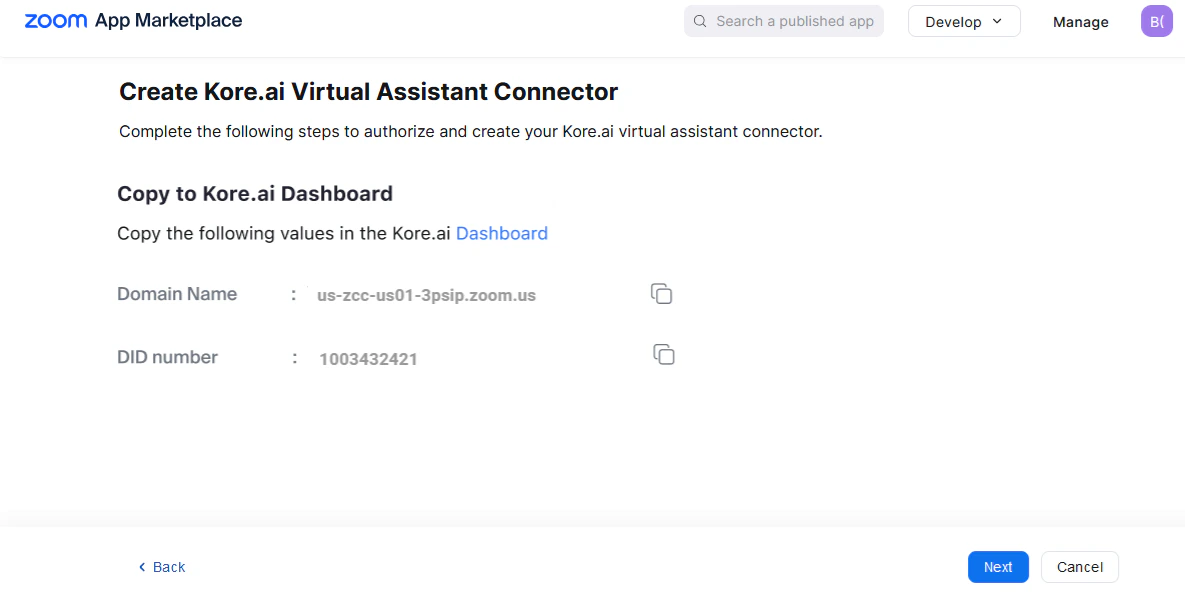
Task: Open the Develop dropdown
Action: click(x=962, y=20)
